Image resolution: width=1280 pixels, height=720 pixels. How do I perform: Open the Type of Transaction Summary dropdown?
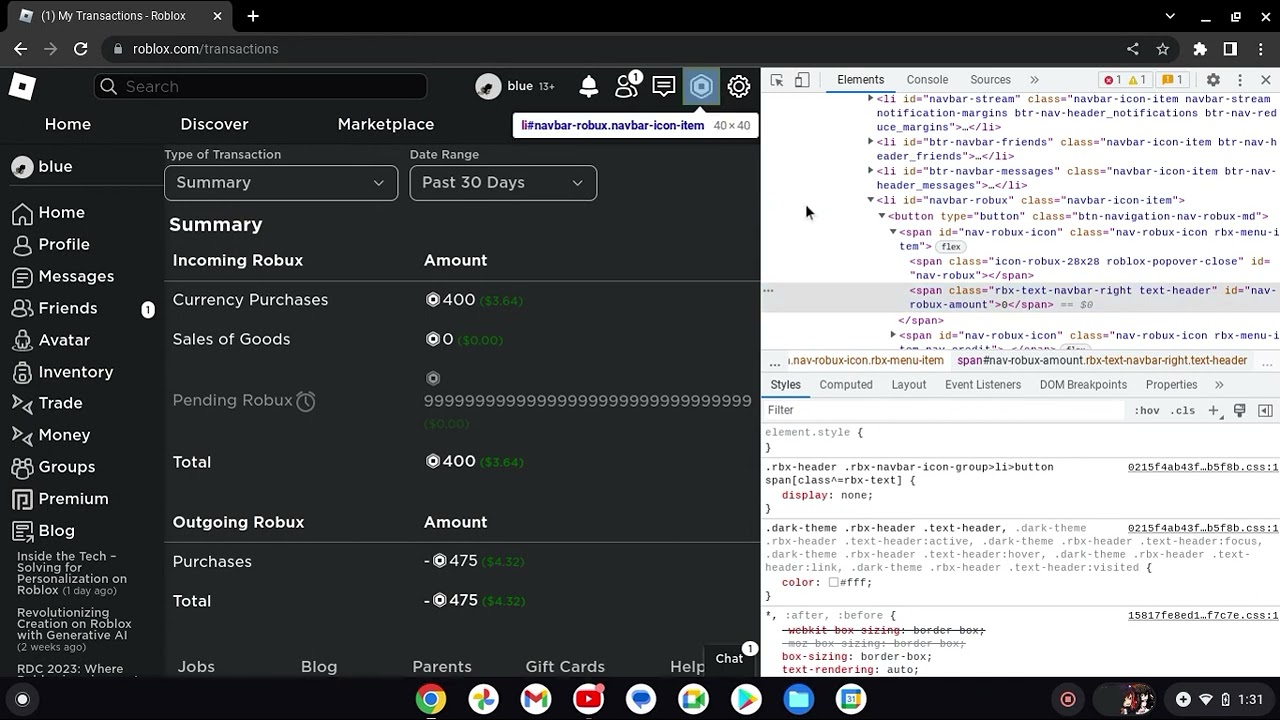coord(281,183)
